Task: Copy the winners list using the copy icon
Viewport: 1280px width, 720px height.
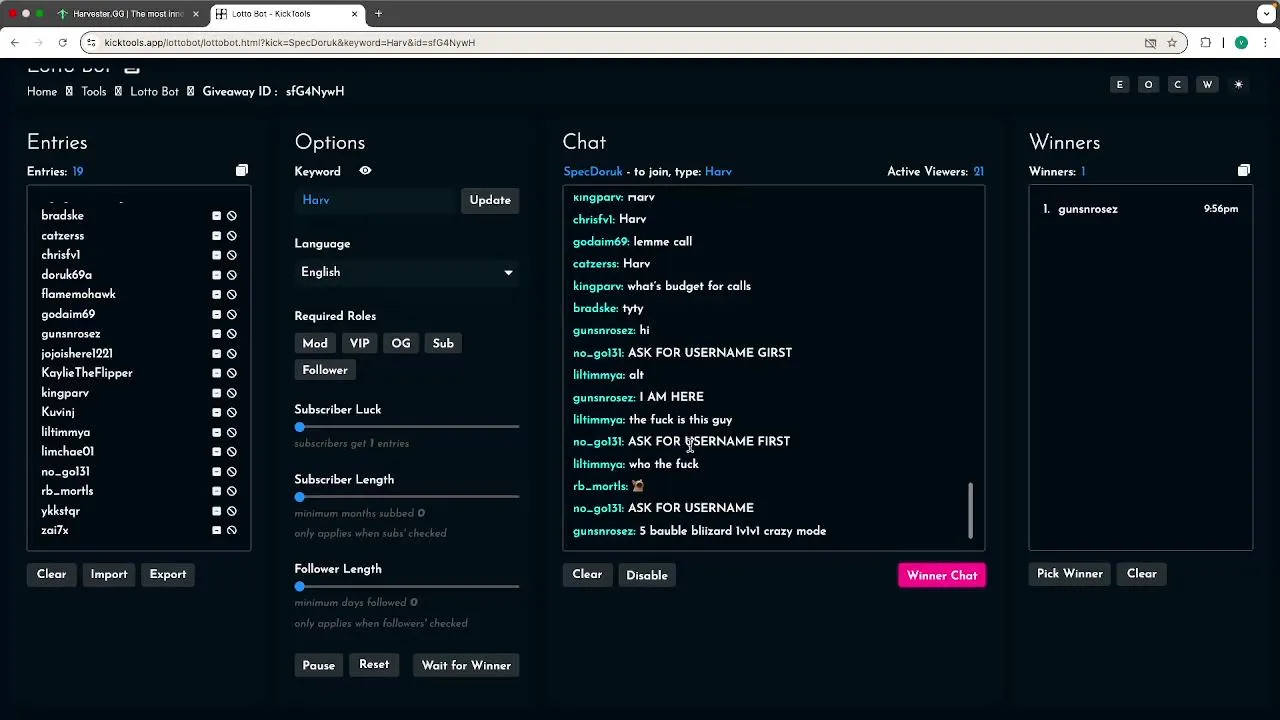Action: coord(1244,171)
